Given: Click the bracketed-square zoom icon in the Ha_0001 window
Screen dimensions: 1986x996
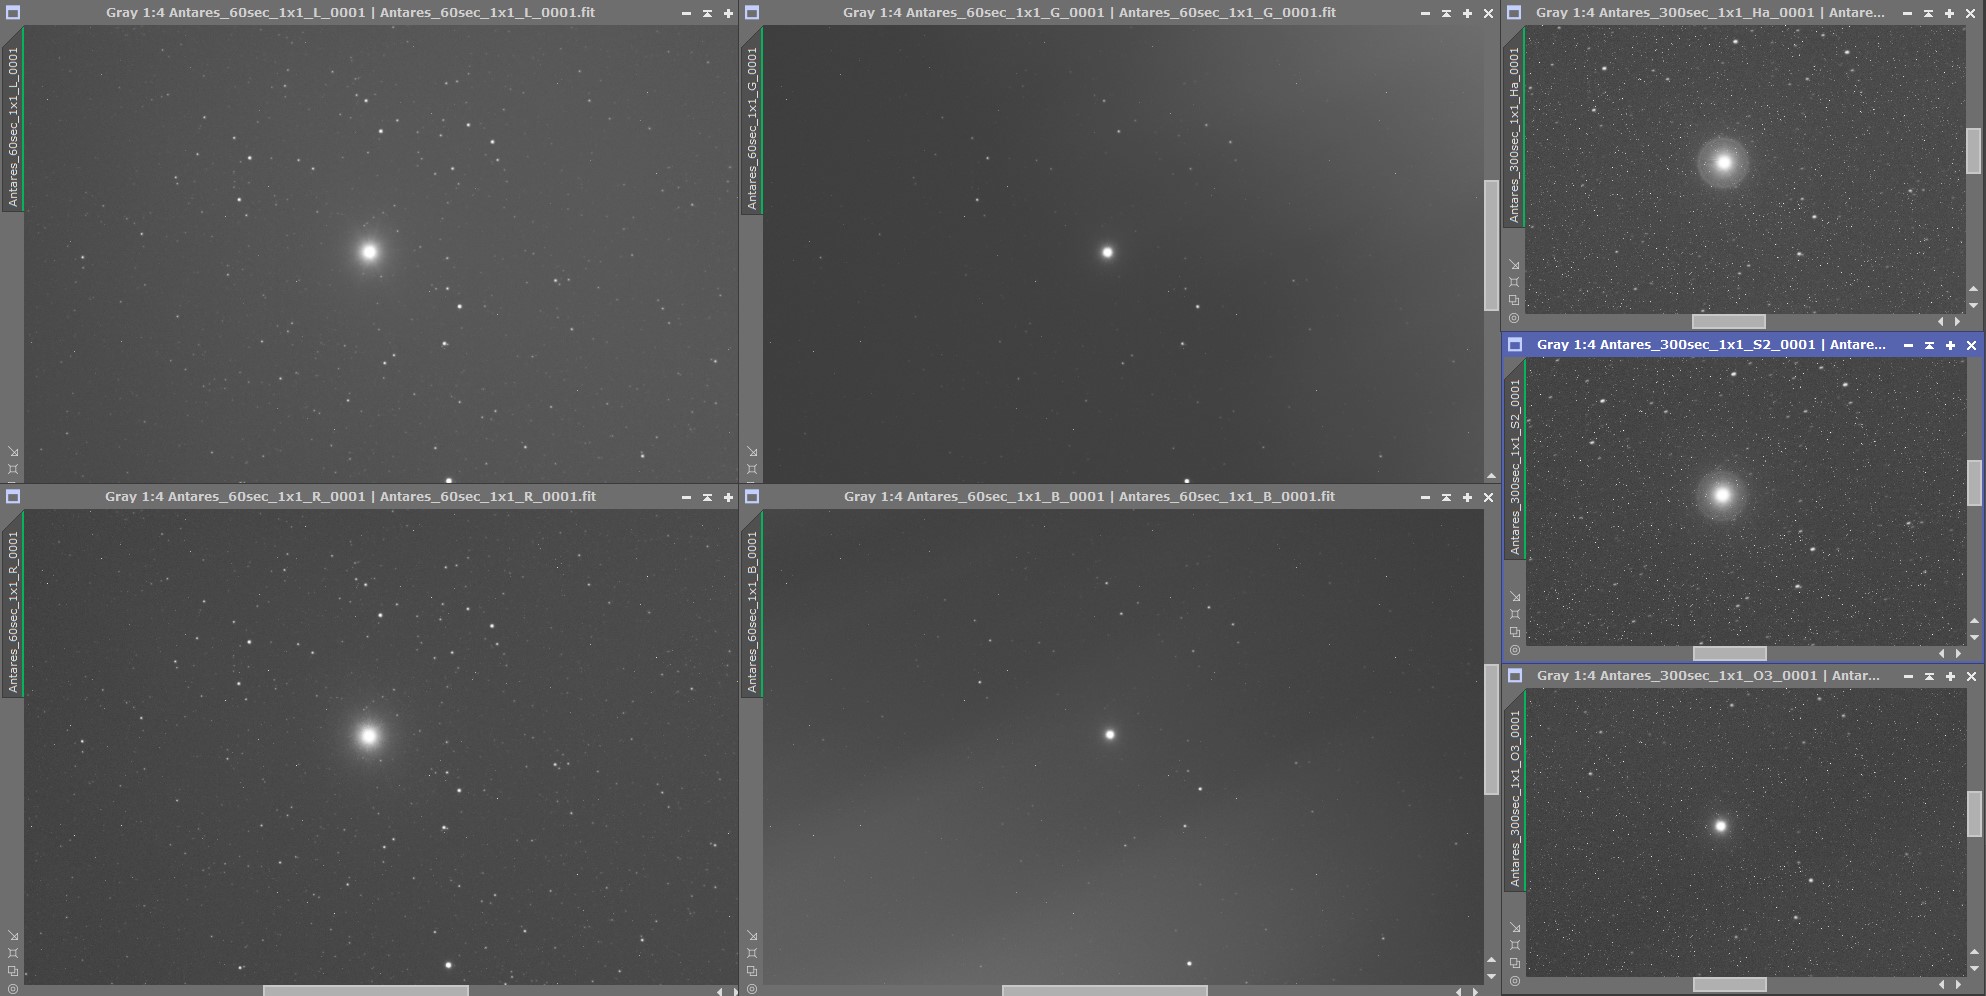Looking at the screenshot, I should (1514, 282).
